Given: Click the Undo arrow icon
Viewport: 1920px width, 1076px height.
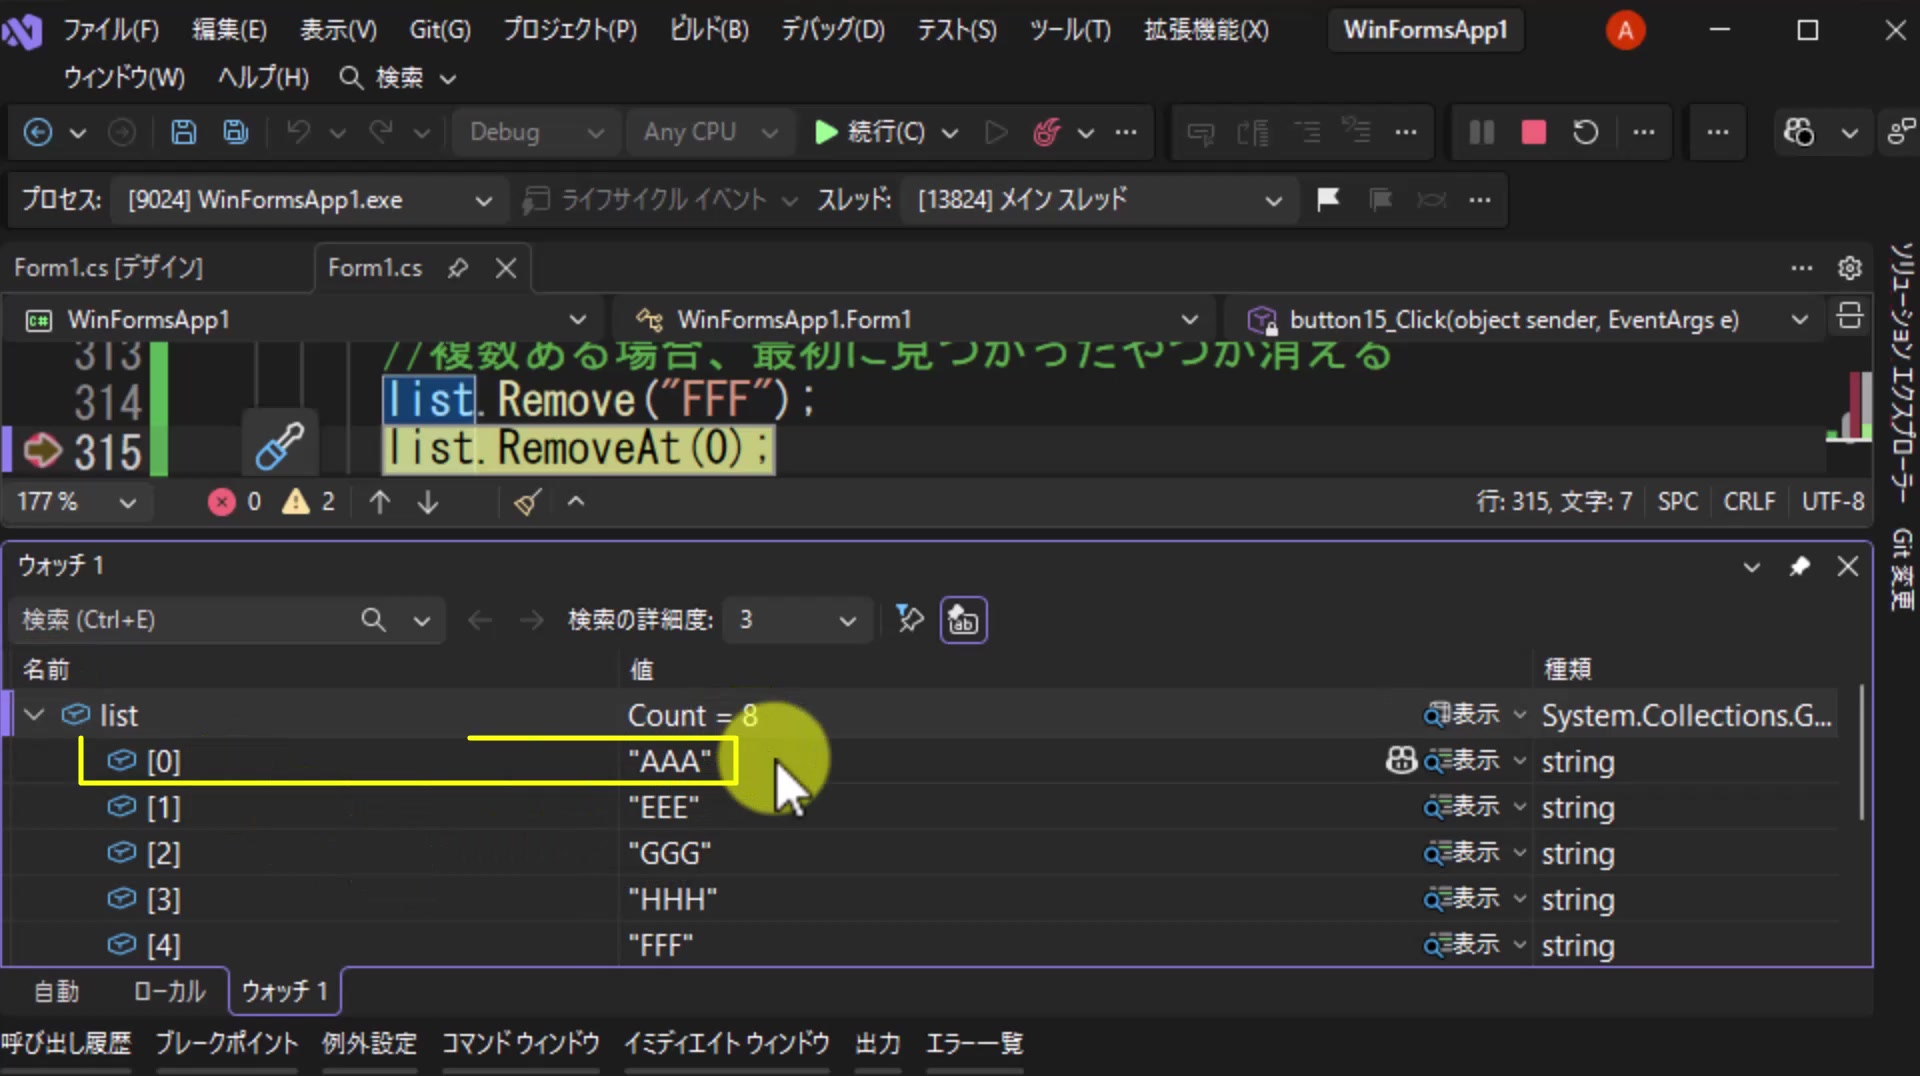Looking at the screenshot, I should point(298,132).
